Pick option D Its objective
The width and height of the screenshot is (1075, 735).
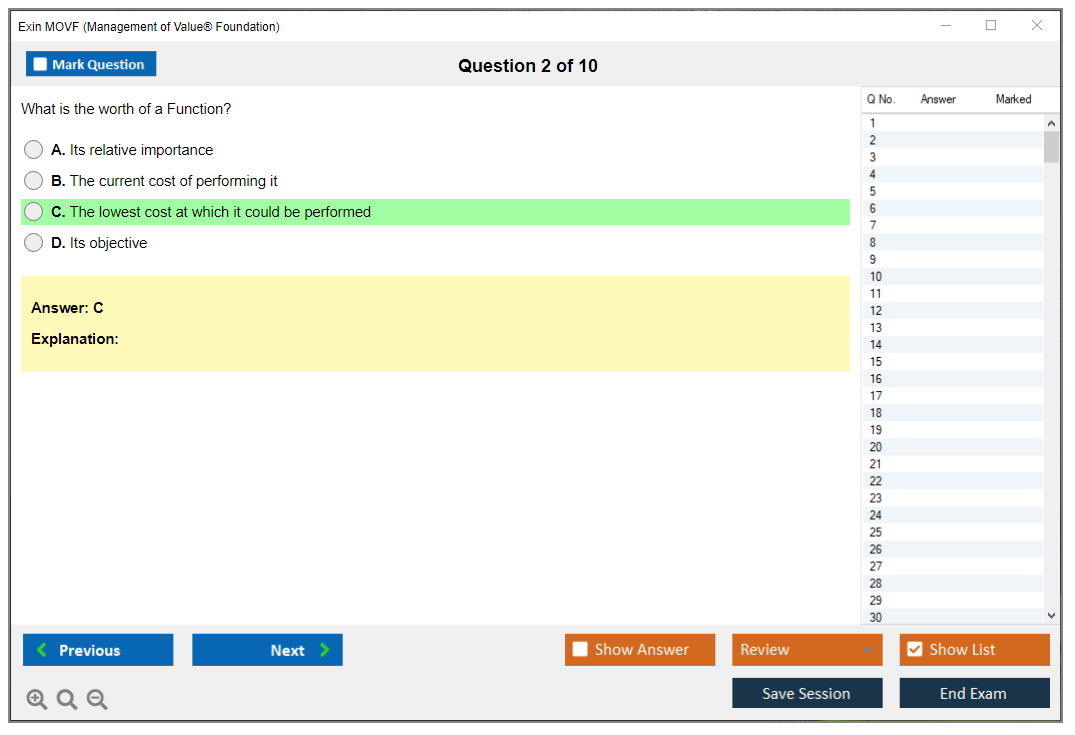34,243
